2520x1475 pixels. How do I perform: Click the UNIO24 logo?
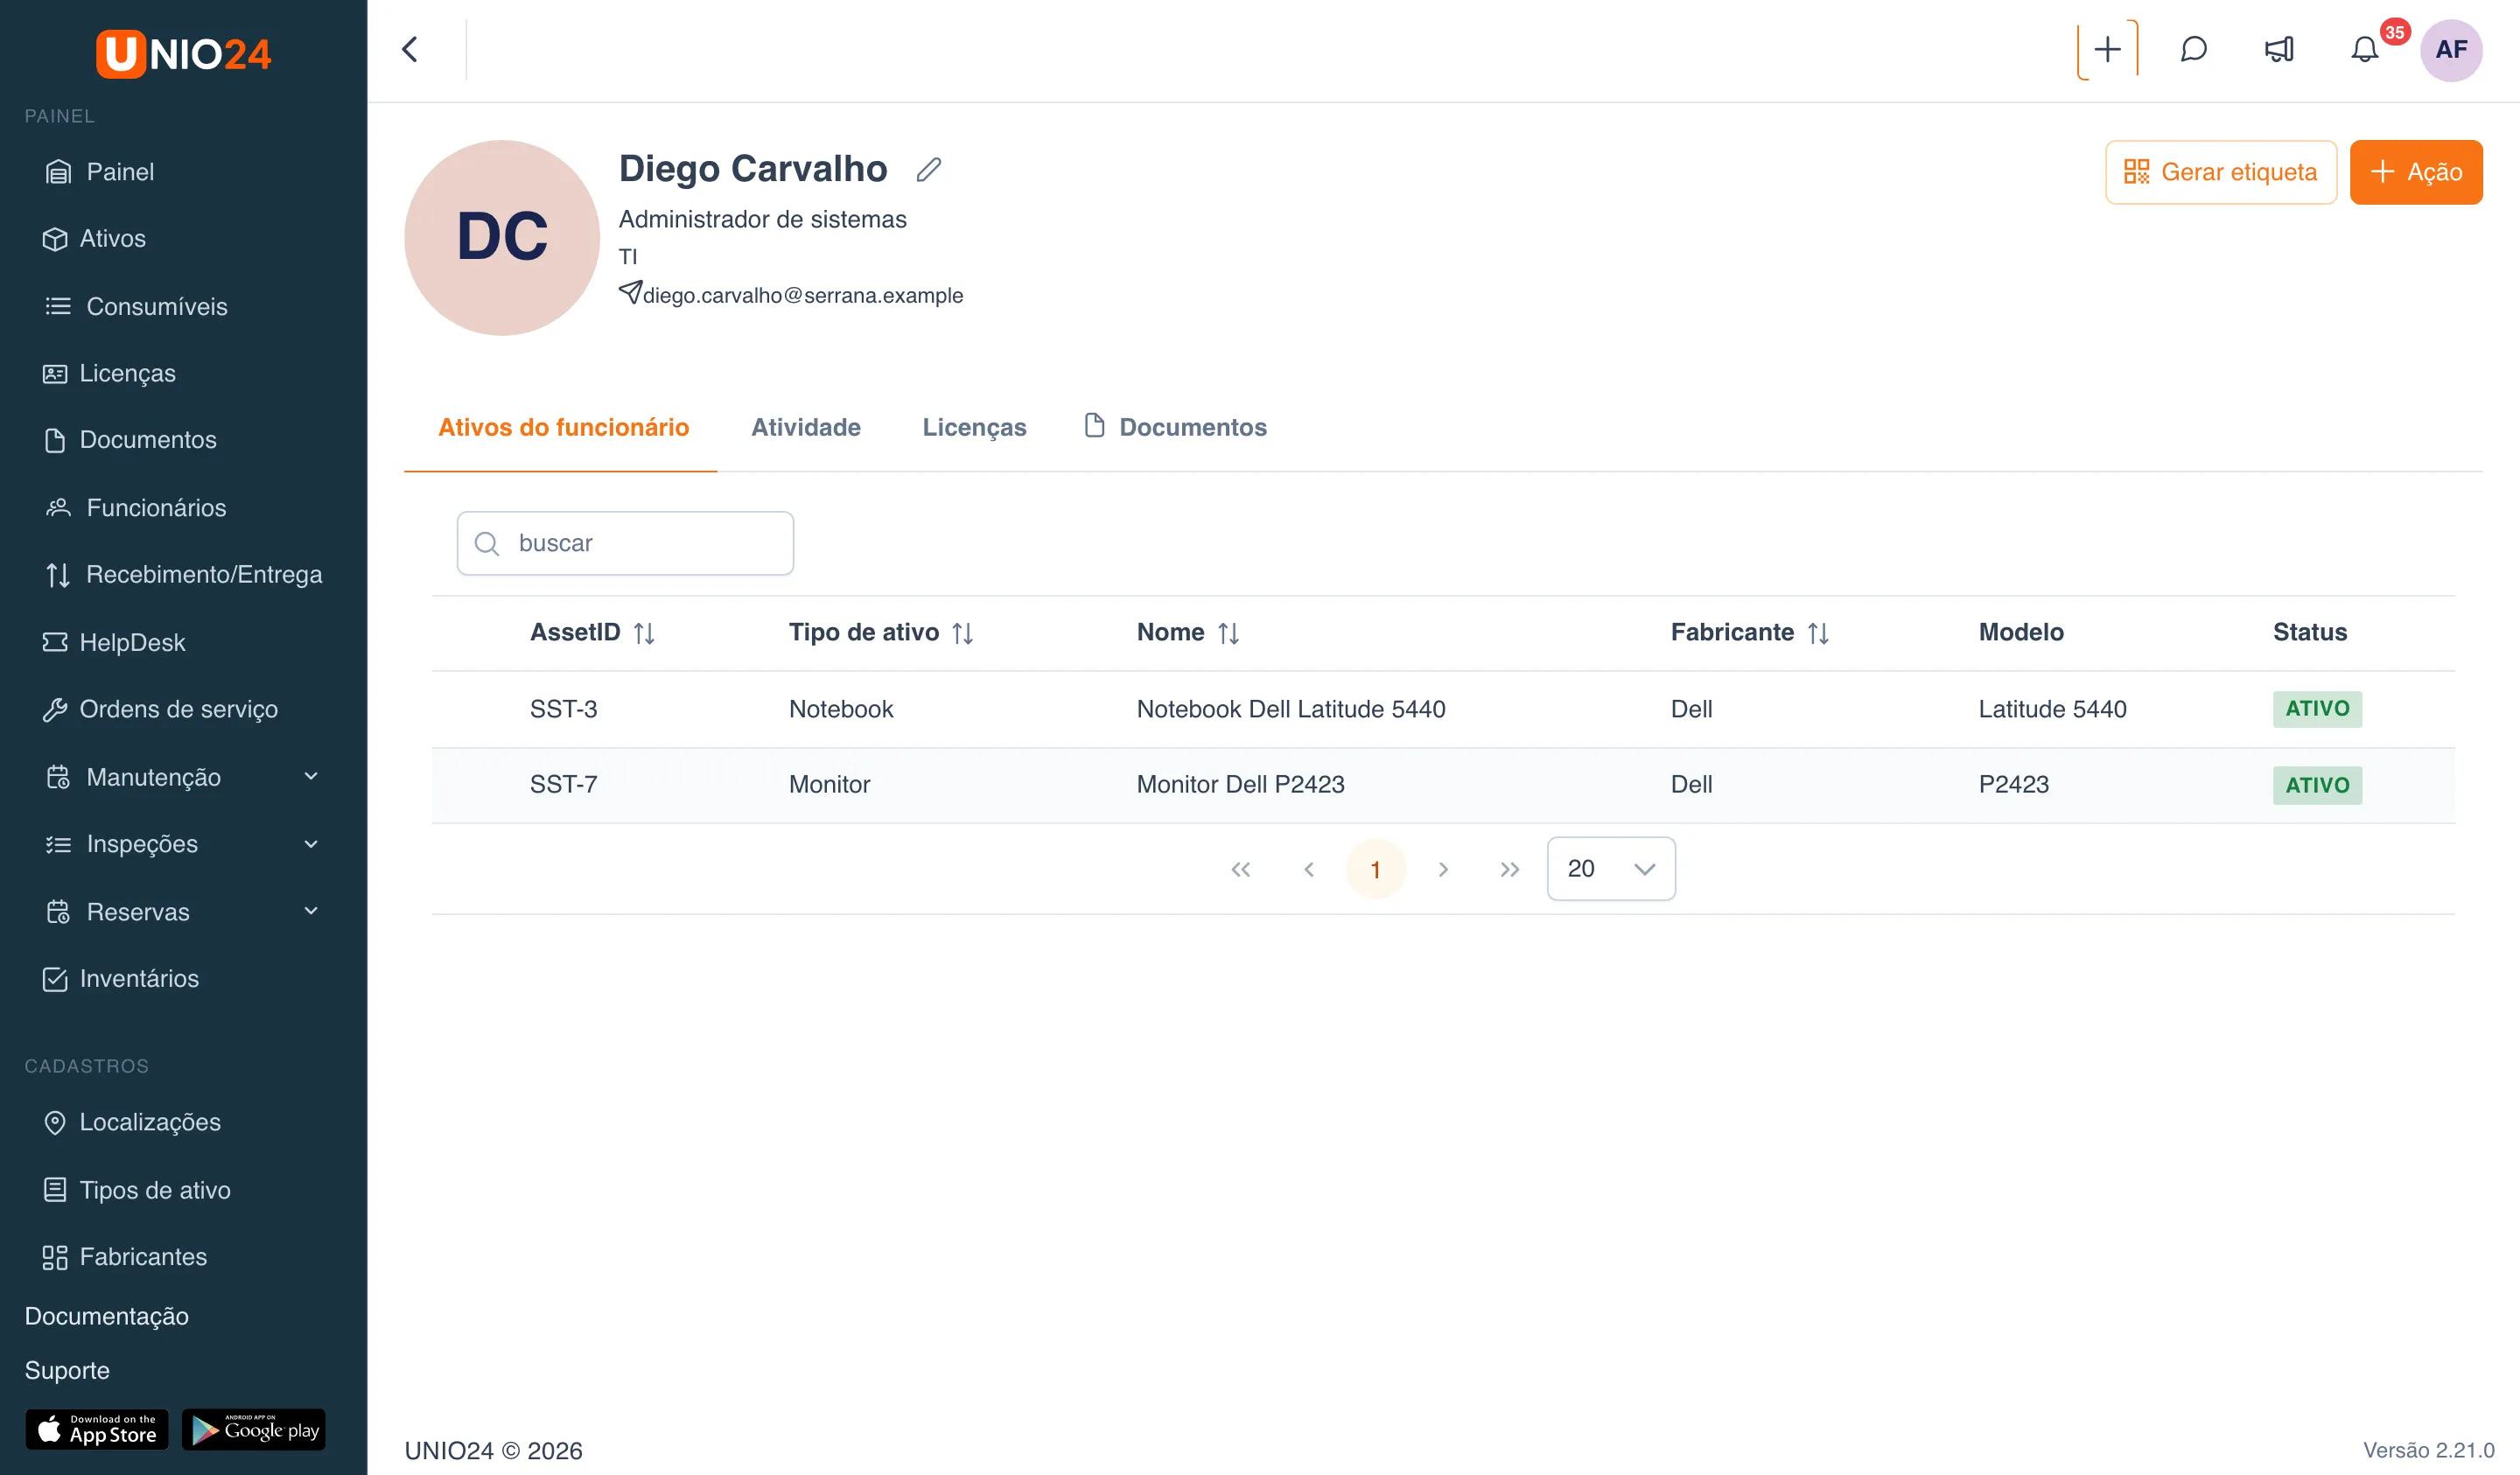click(183, 53)
